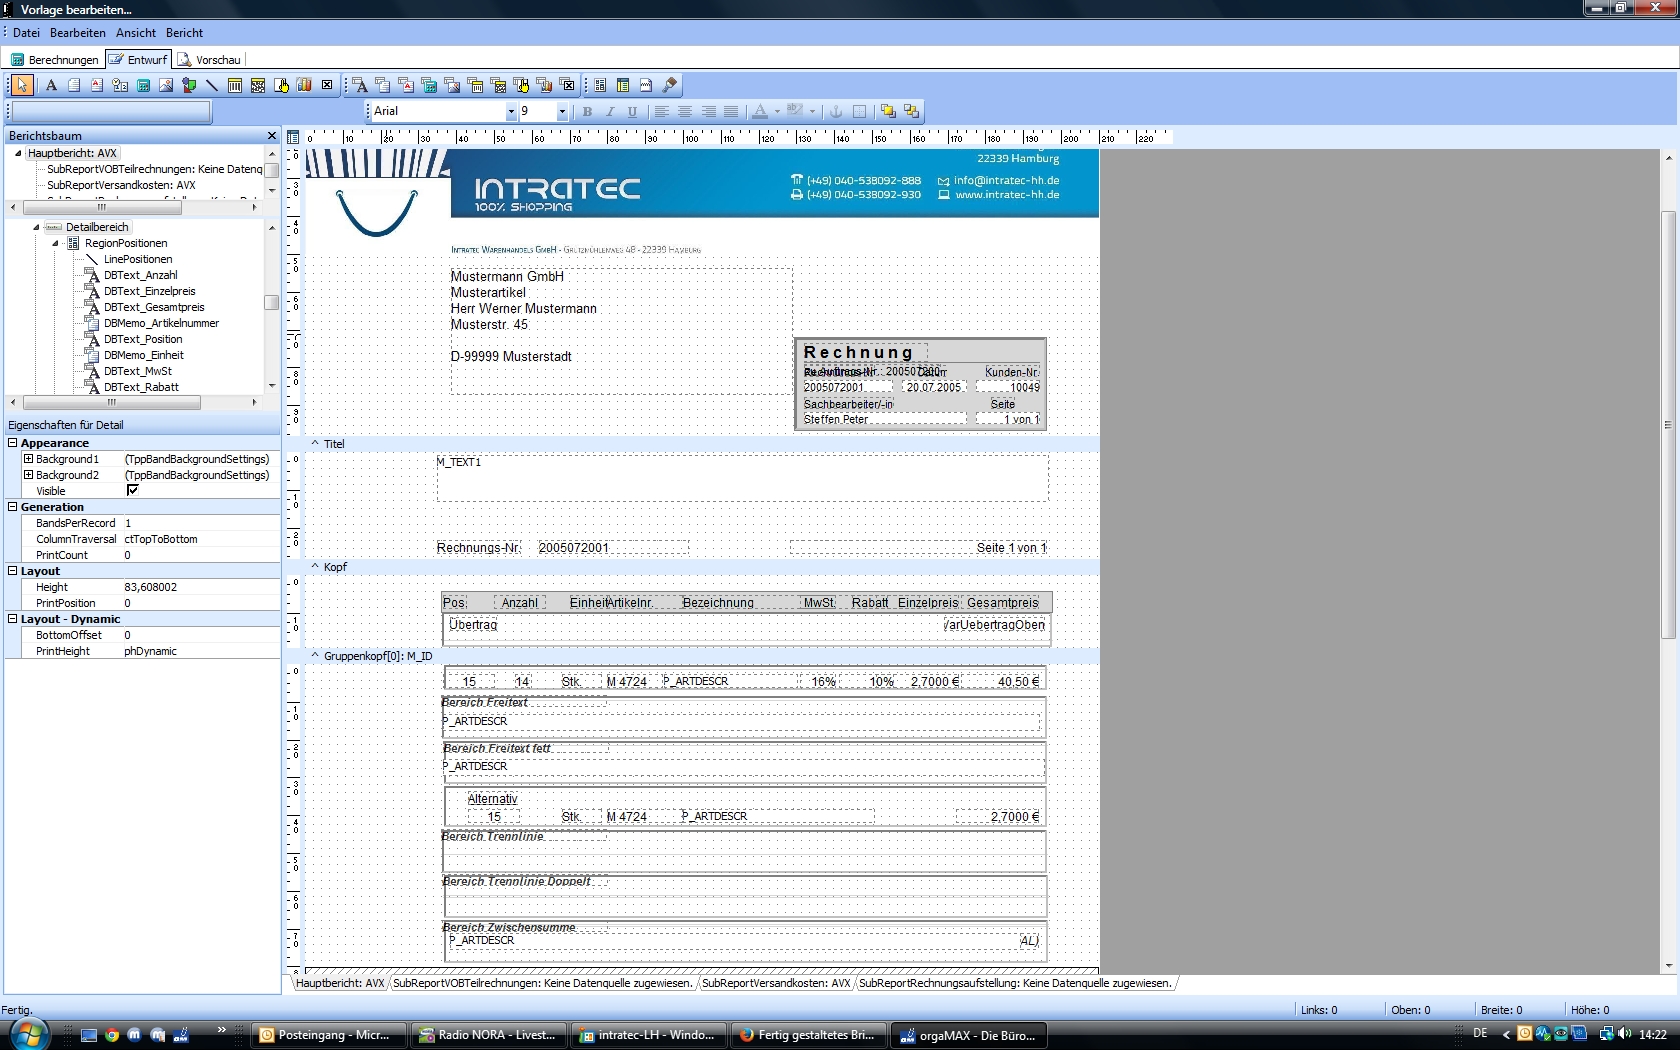This screenshot has height=1050, width=1680.
Task: Toggle the Visible property checkbox
Action: point(132,490)
